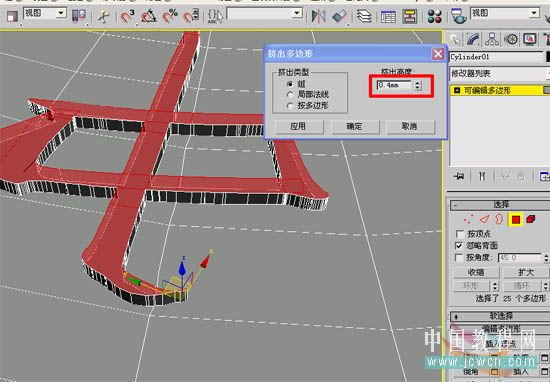The height and width of the screenshot is (382, 550).
Task: Open the Schematic View icon
Action: pos(409,16)
